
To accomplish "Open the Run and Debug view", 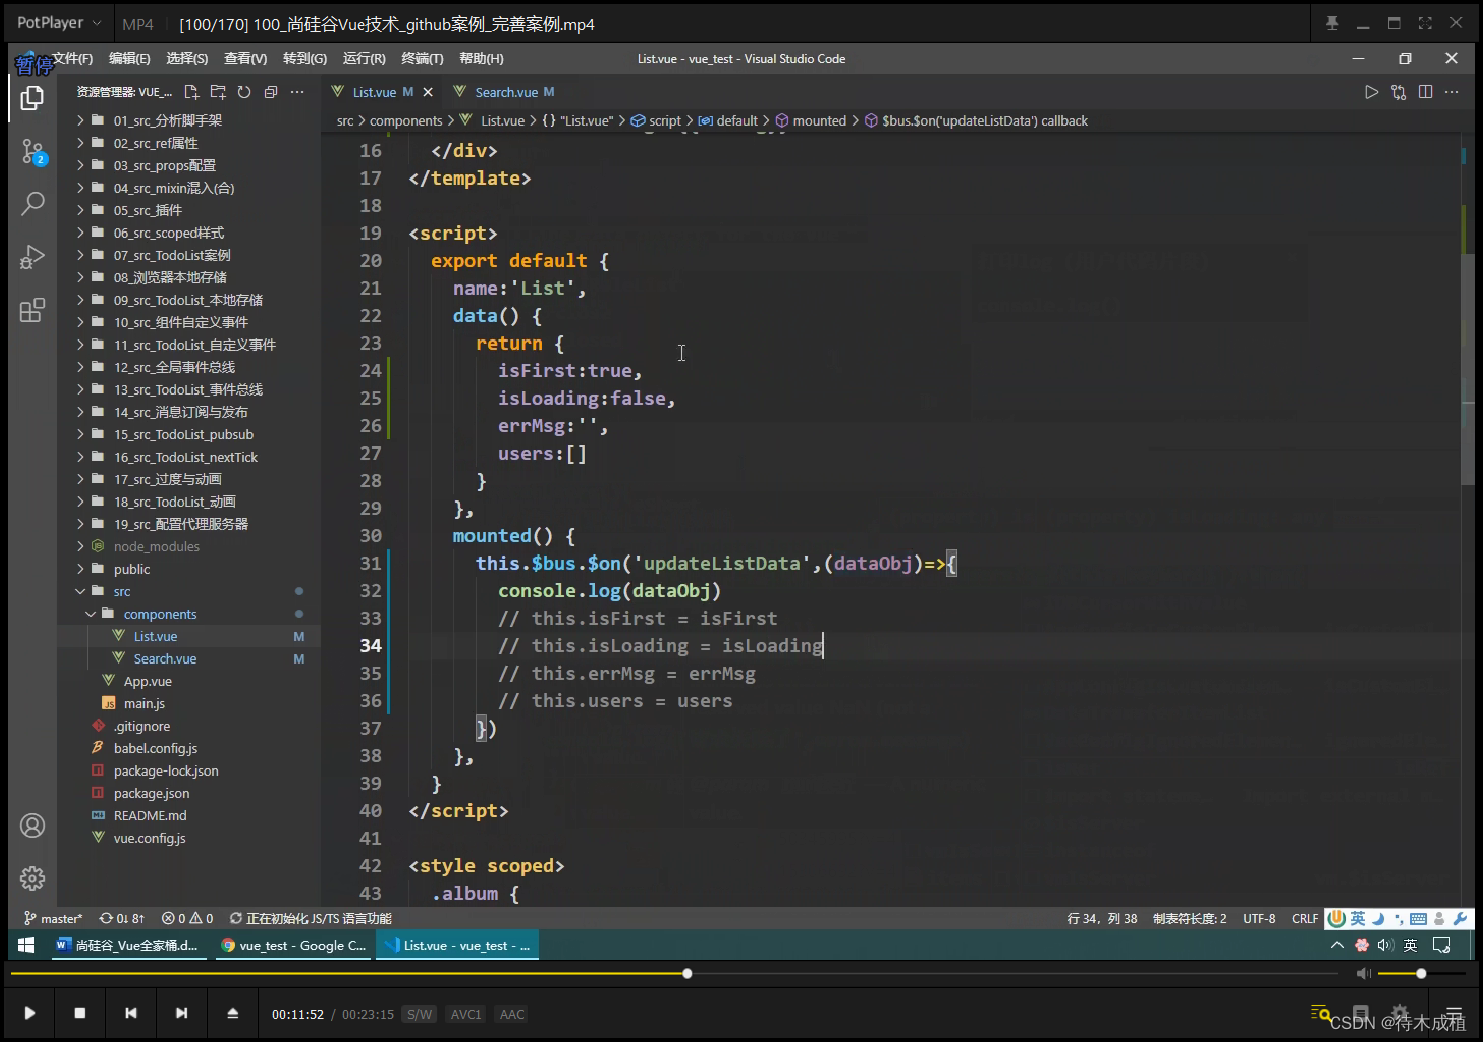I will coord(32,257).
